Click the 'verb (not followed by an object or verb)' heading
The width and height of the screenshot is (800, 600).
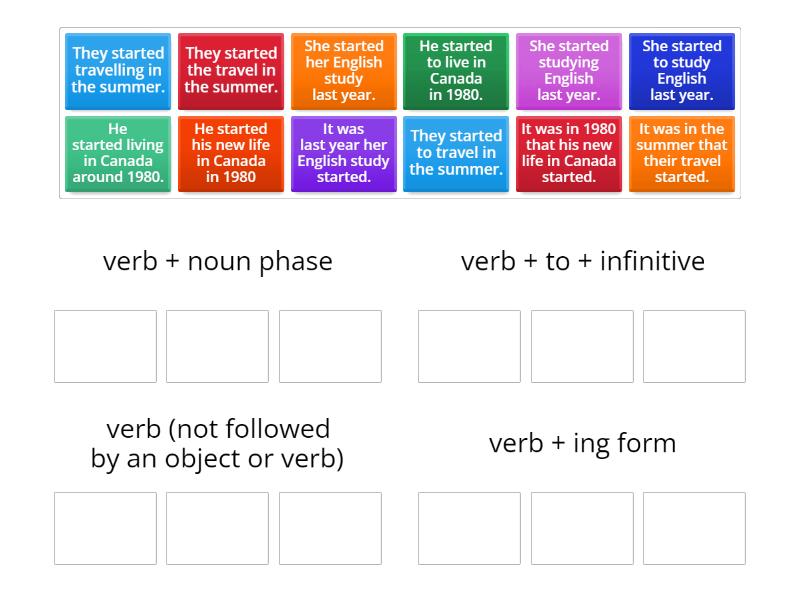click(218, 443)
